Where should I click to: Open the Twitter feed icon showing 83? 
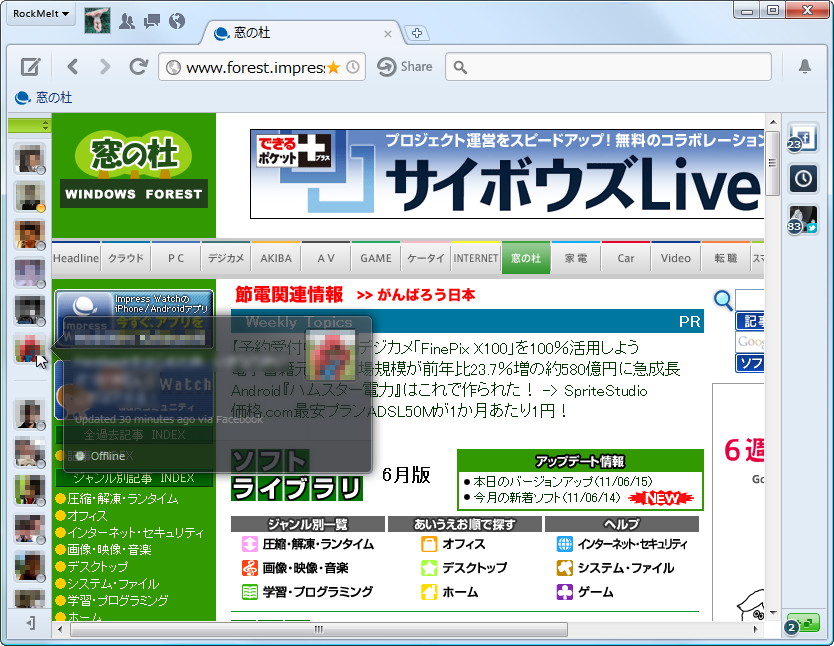click(x=805, y=218)
